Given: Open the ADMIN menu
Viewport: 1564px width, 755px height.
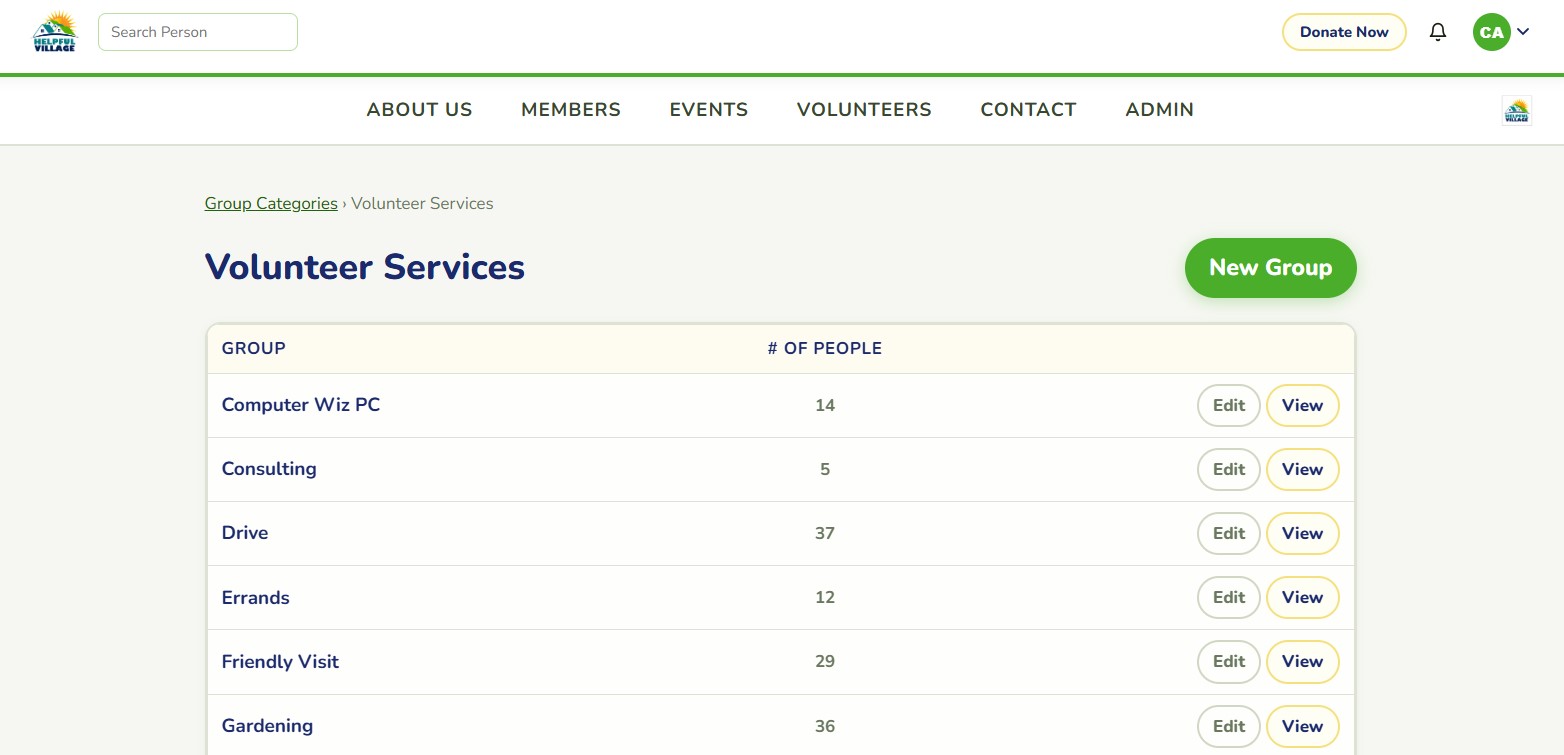Looking at the screenshot, I should (x=1159, y=110).
